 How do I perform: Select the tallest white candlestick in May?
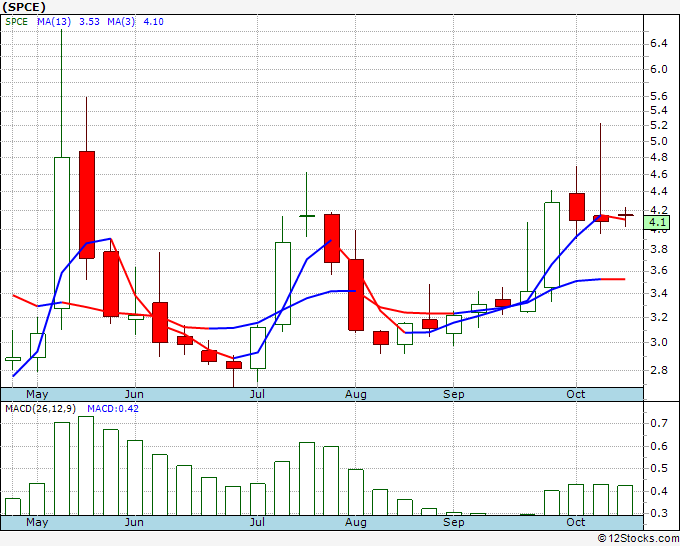click(x=61, y=232)
